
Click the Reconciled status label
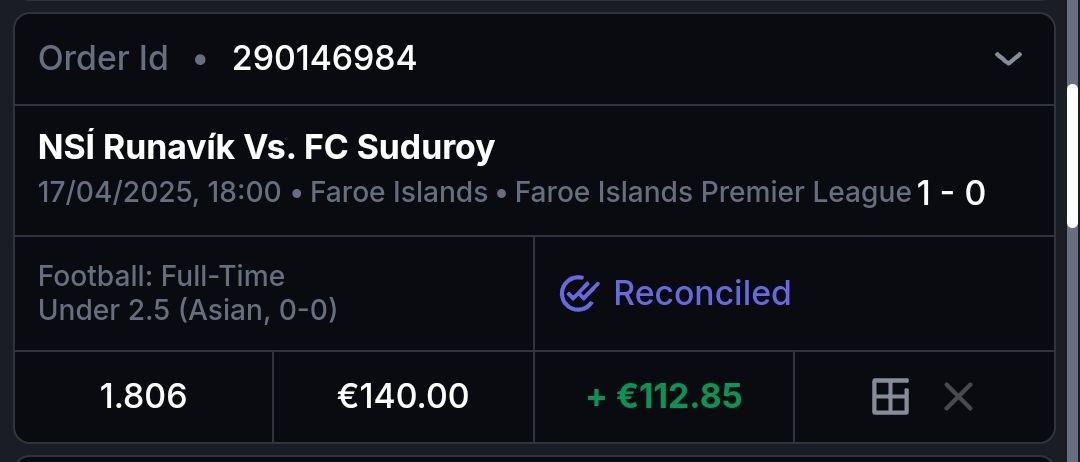coord(702,293)
